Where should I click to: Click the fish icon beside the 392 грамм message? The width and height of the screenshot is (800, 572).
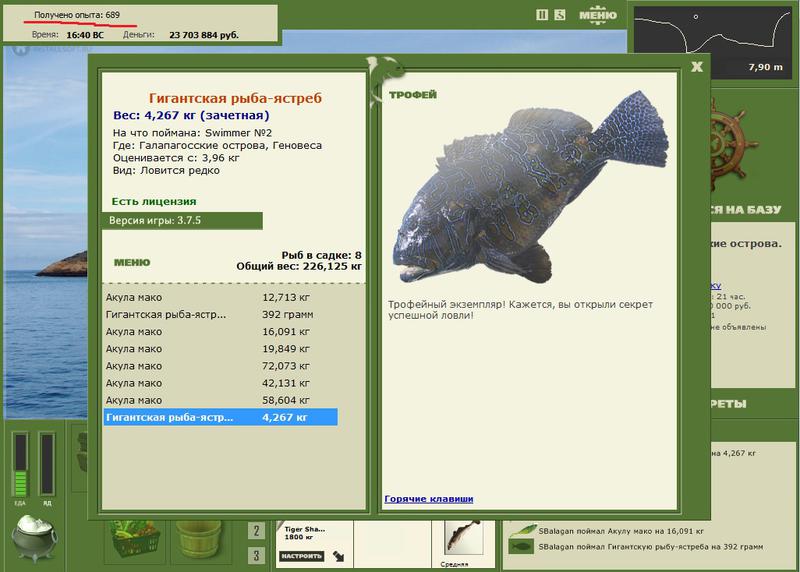pos(521,546)
